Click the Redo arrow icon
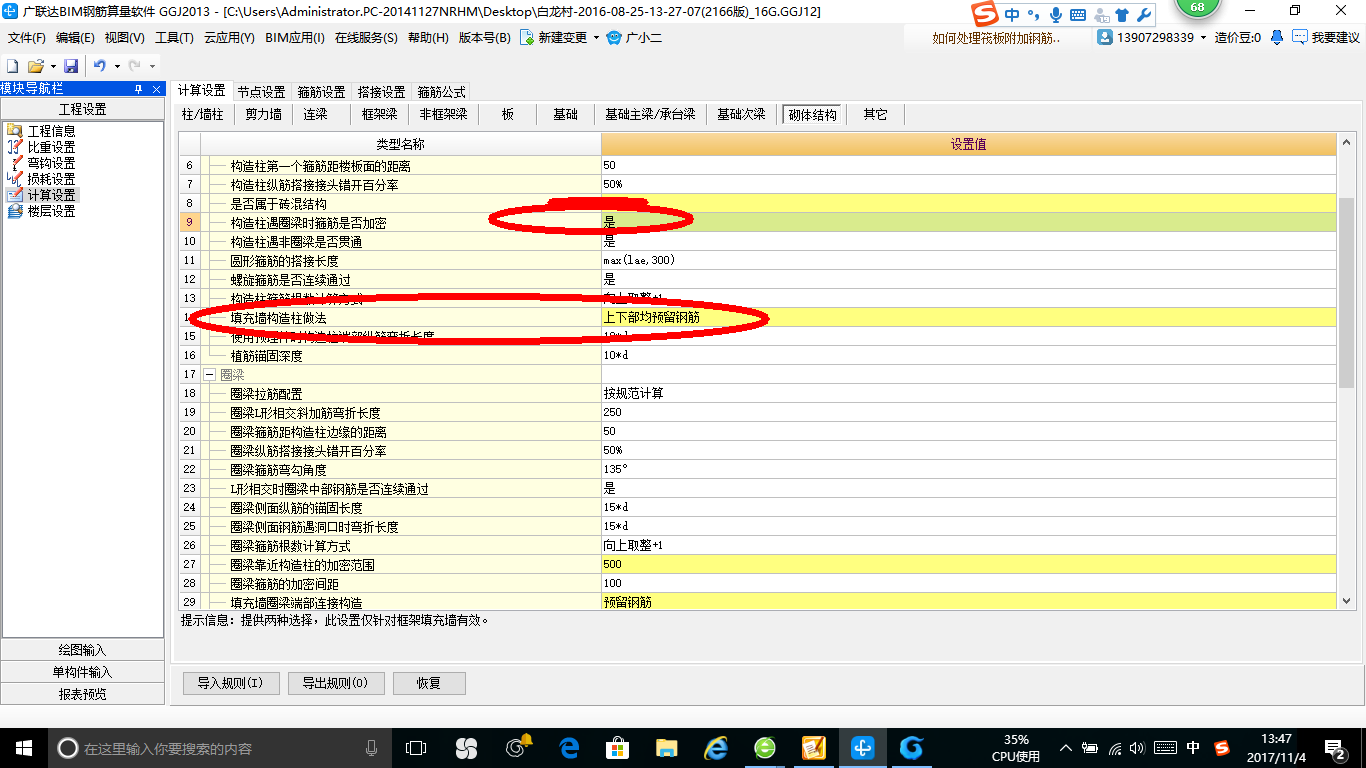 pos(135,65)
